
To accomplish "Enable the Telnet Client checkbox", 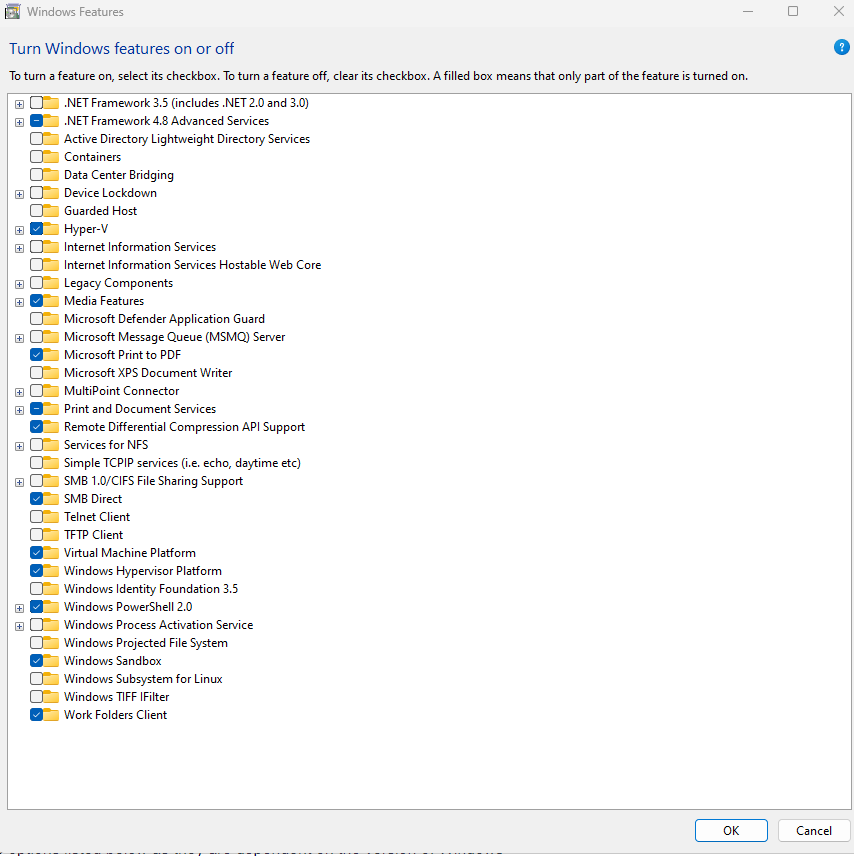I will 37,516.
